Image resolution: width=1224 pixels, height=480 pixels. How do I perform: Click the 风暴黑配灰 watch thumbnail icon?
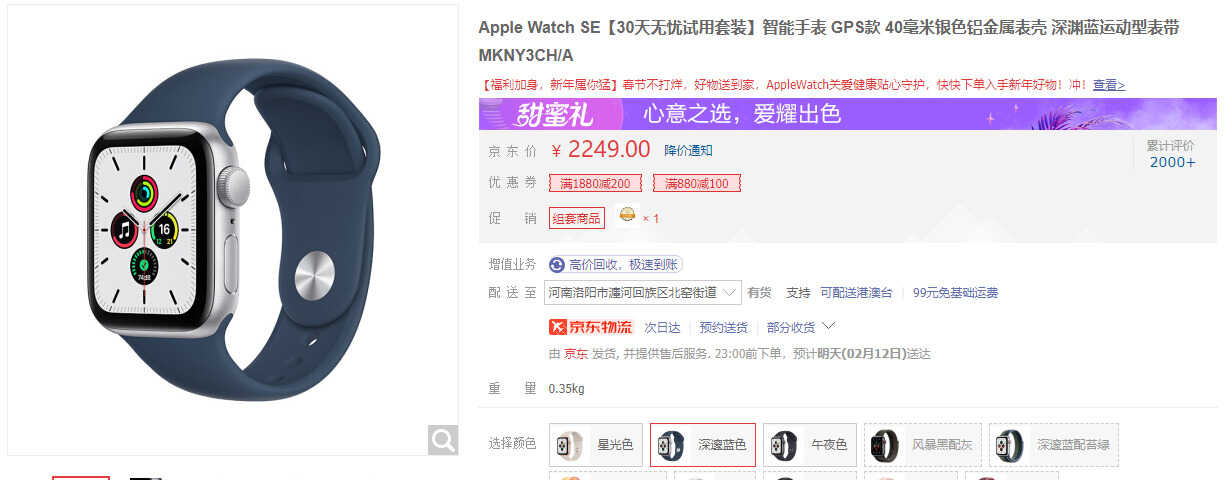click(886, 444)
